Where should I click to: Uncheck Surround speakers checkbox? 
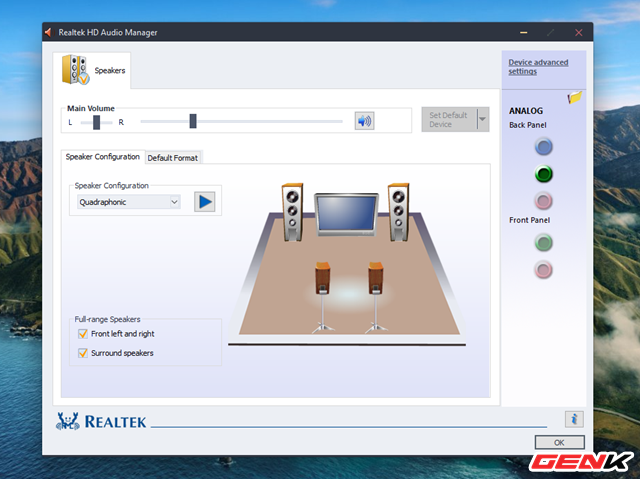point(82,353)
